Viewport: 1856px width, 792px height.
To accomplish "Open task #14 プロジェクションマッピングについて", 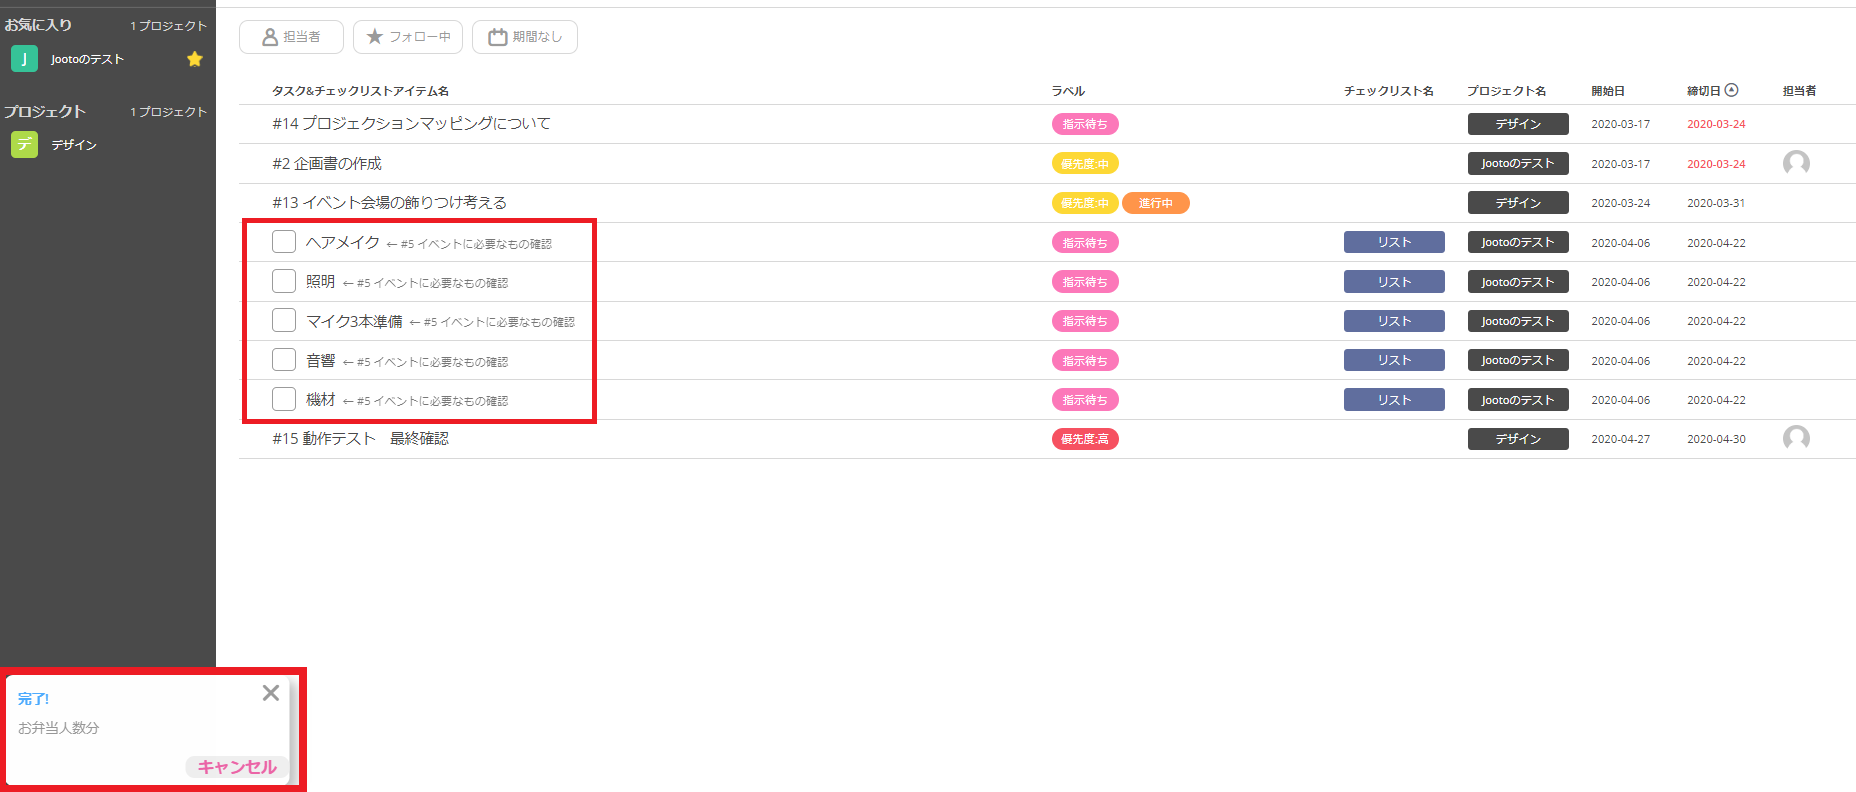I will 411,123.
